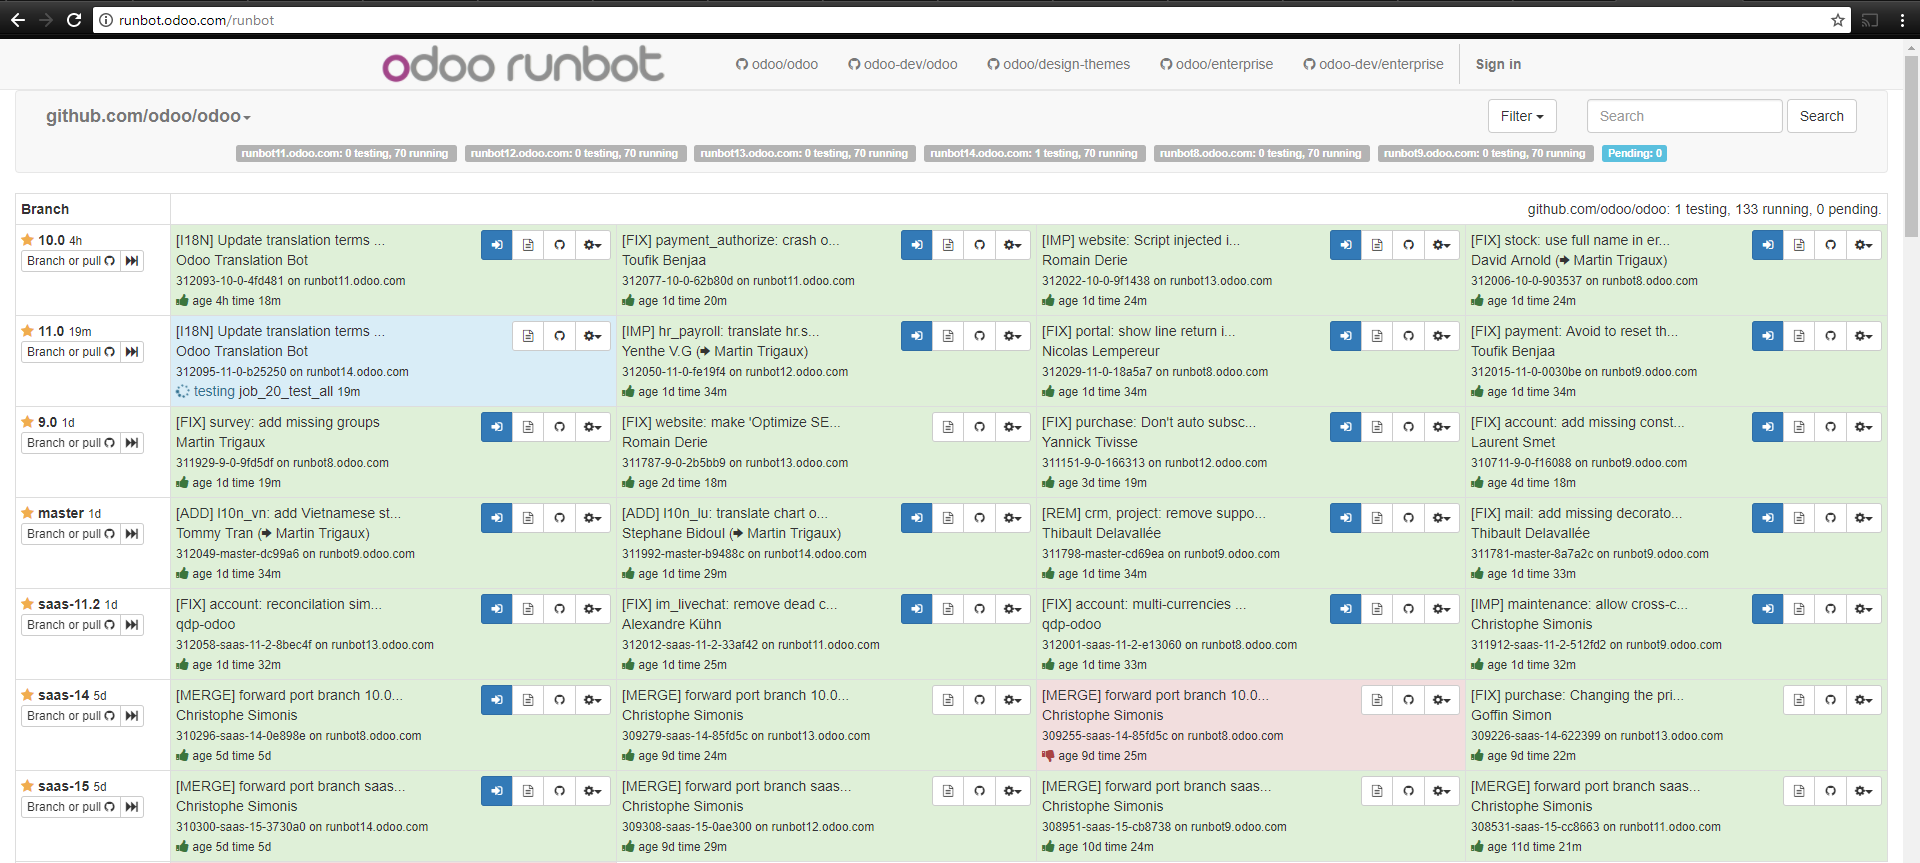Open gear menu for maintenance allow cross-c build
Screen dimensions: 1920x863
pos(1864,609)
